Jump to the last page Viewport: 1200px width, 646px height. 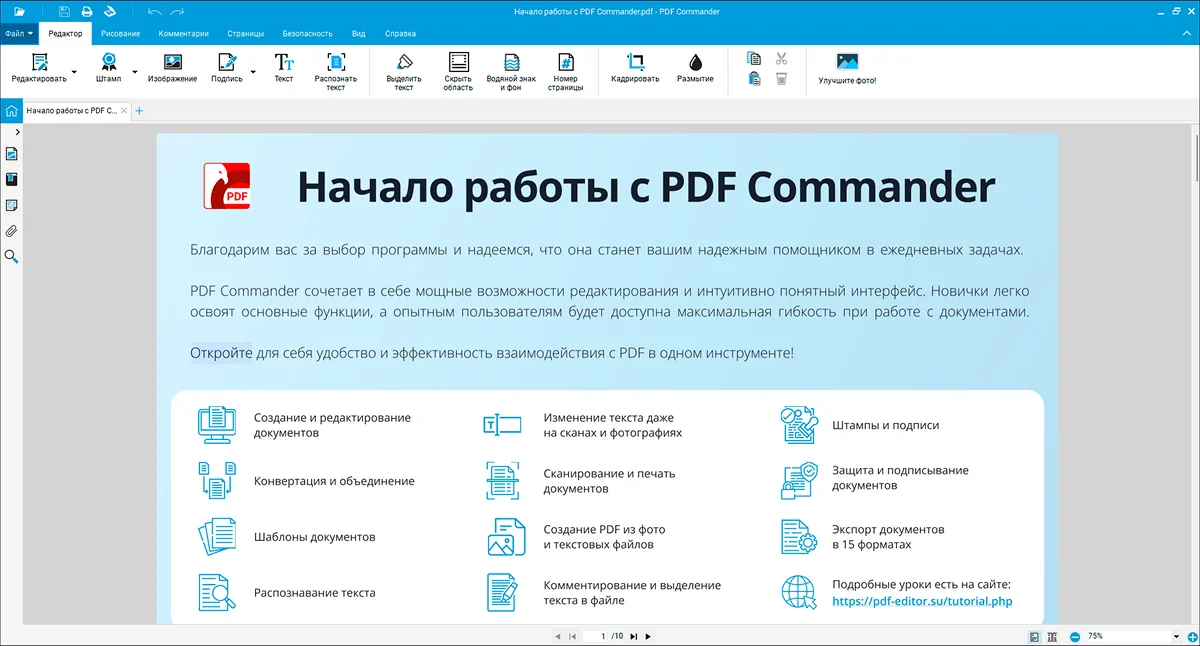click(634, 636)
